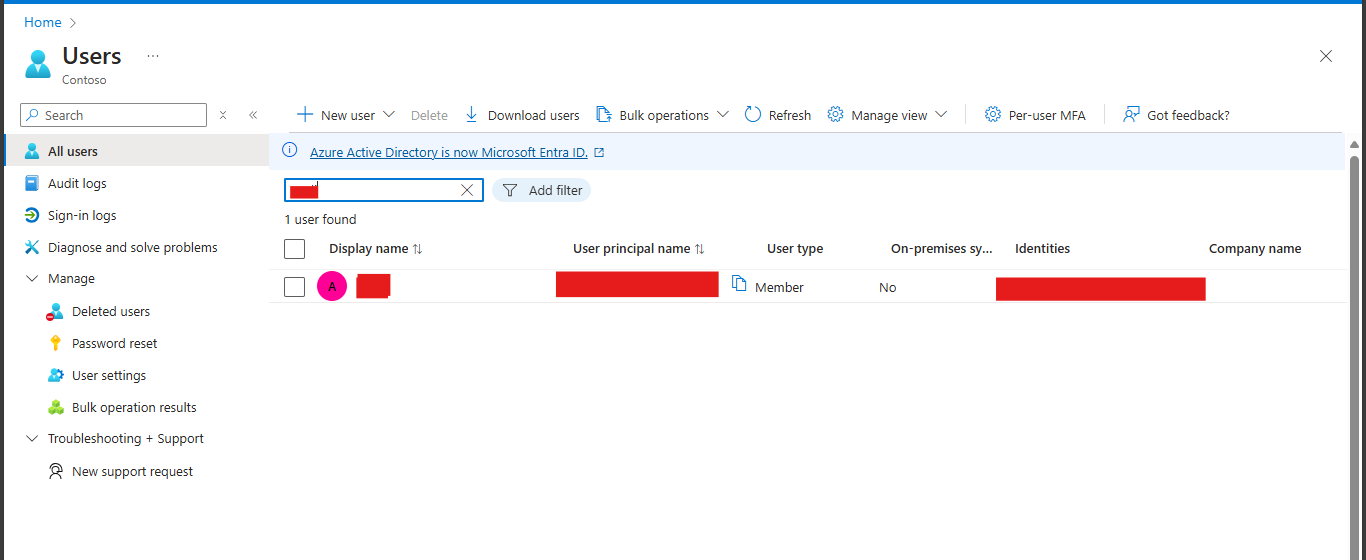Viewport: 1366px width, 560px height.
Task: Go to Home breadcrumb link
Action: tap(42, 22)
